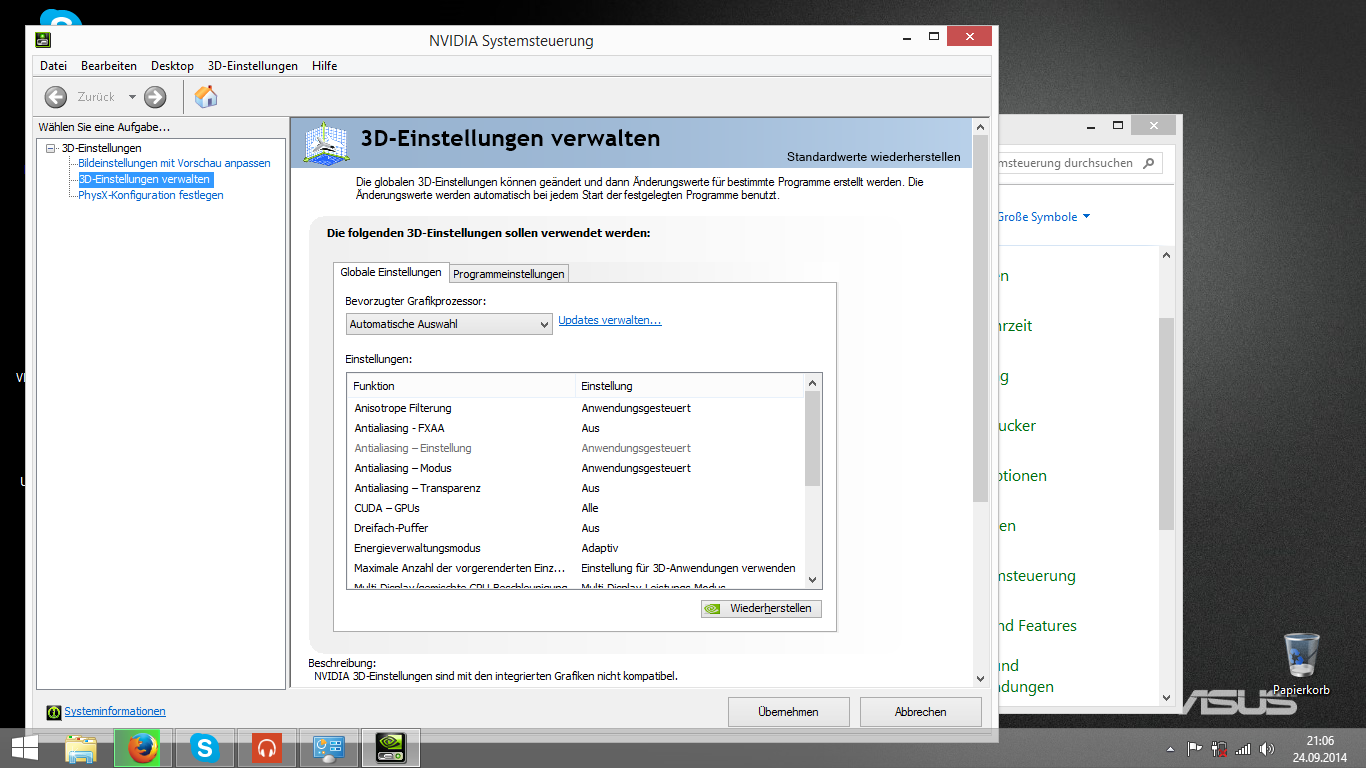This screenshot has width=1366, height=768.
Task: Open the home page via the house icon
Action: click(x=206, y=97)
